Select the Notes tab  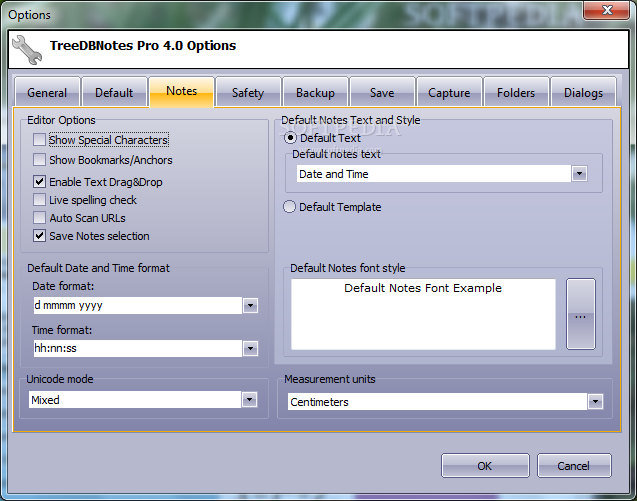click(182, 91)
